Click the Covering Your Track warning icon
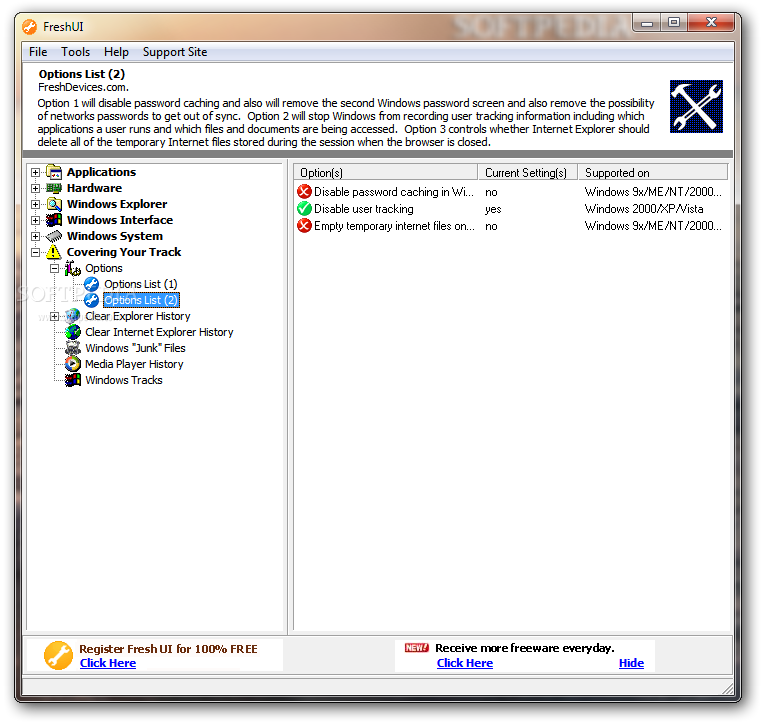This screenshot has height=723, width=762. 54,252
